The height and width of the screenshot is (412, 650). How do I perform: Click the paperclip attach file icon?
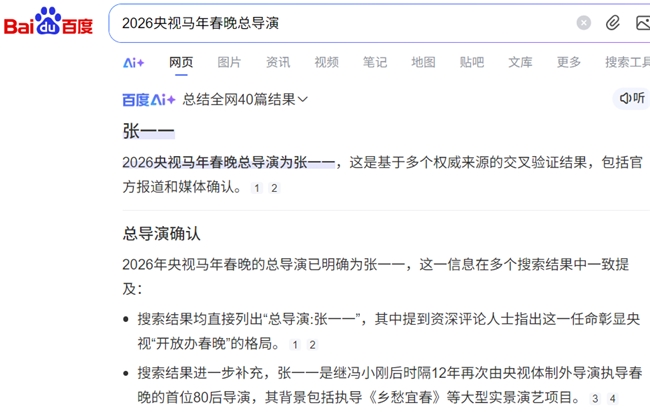point(613,23)
